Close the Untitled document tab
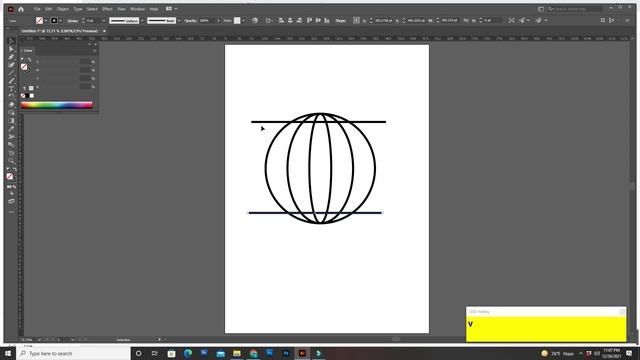Screen dimensions: 640x360 pyautogui.click(x=104, y=31)
